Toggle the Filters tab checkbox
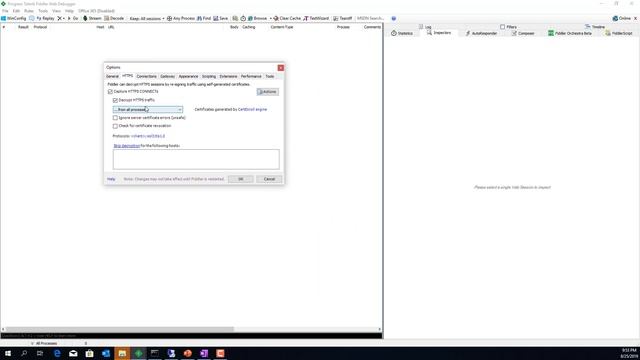This screenshot has width=640, height=360. [x=502, y=27]
